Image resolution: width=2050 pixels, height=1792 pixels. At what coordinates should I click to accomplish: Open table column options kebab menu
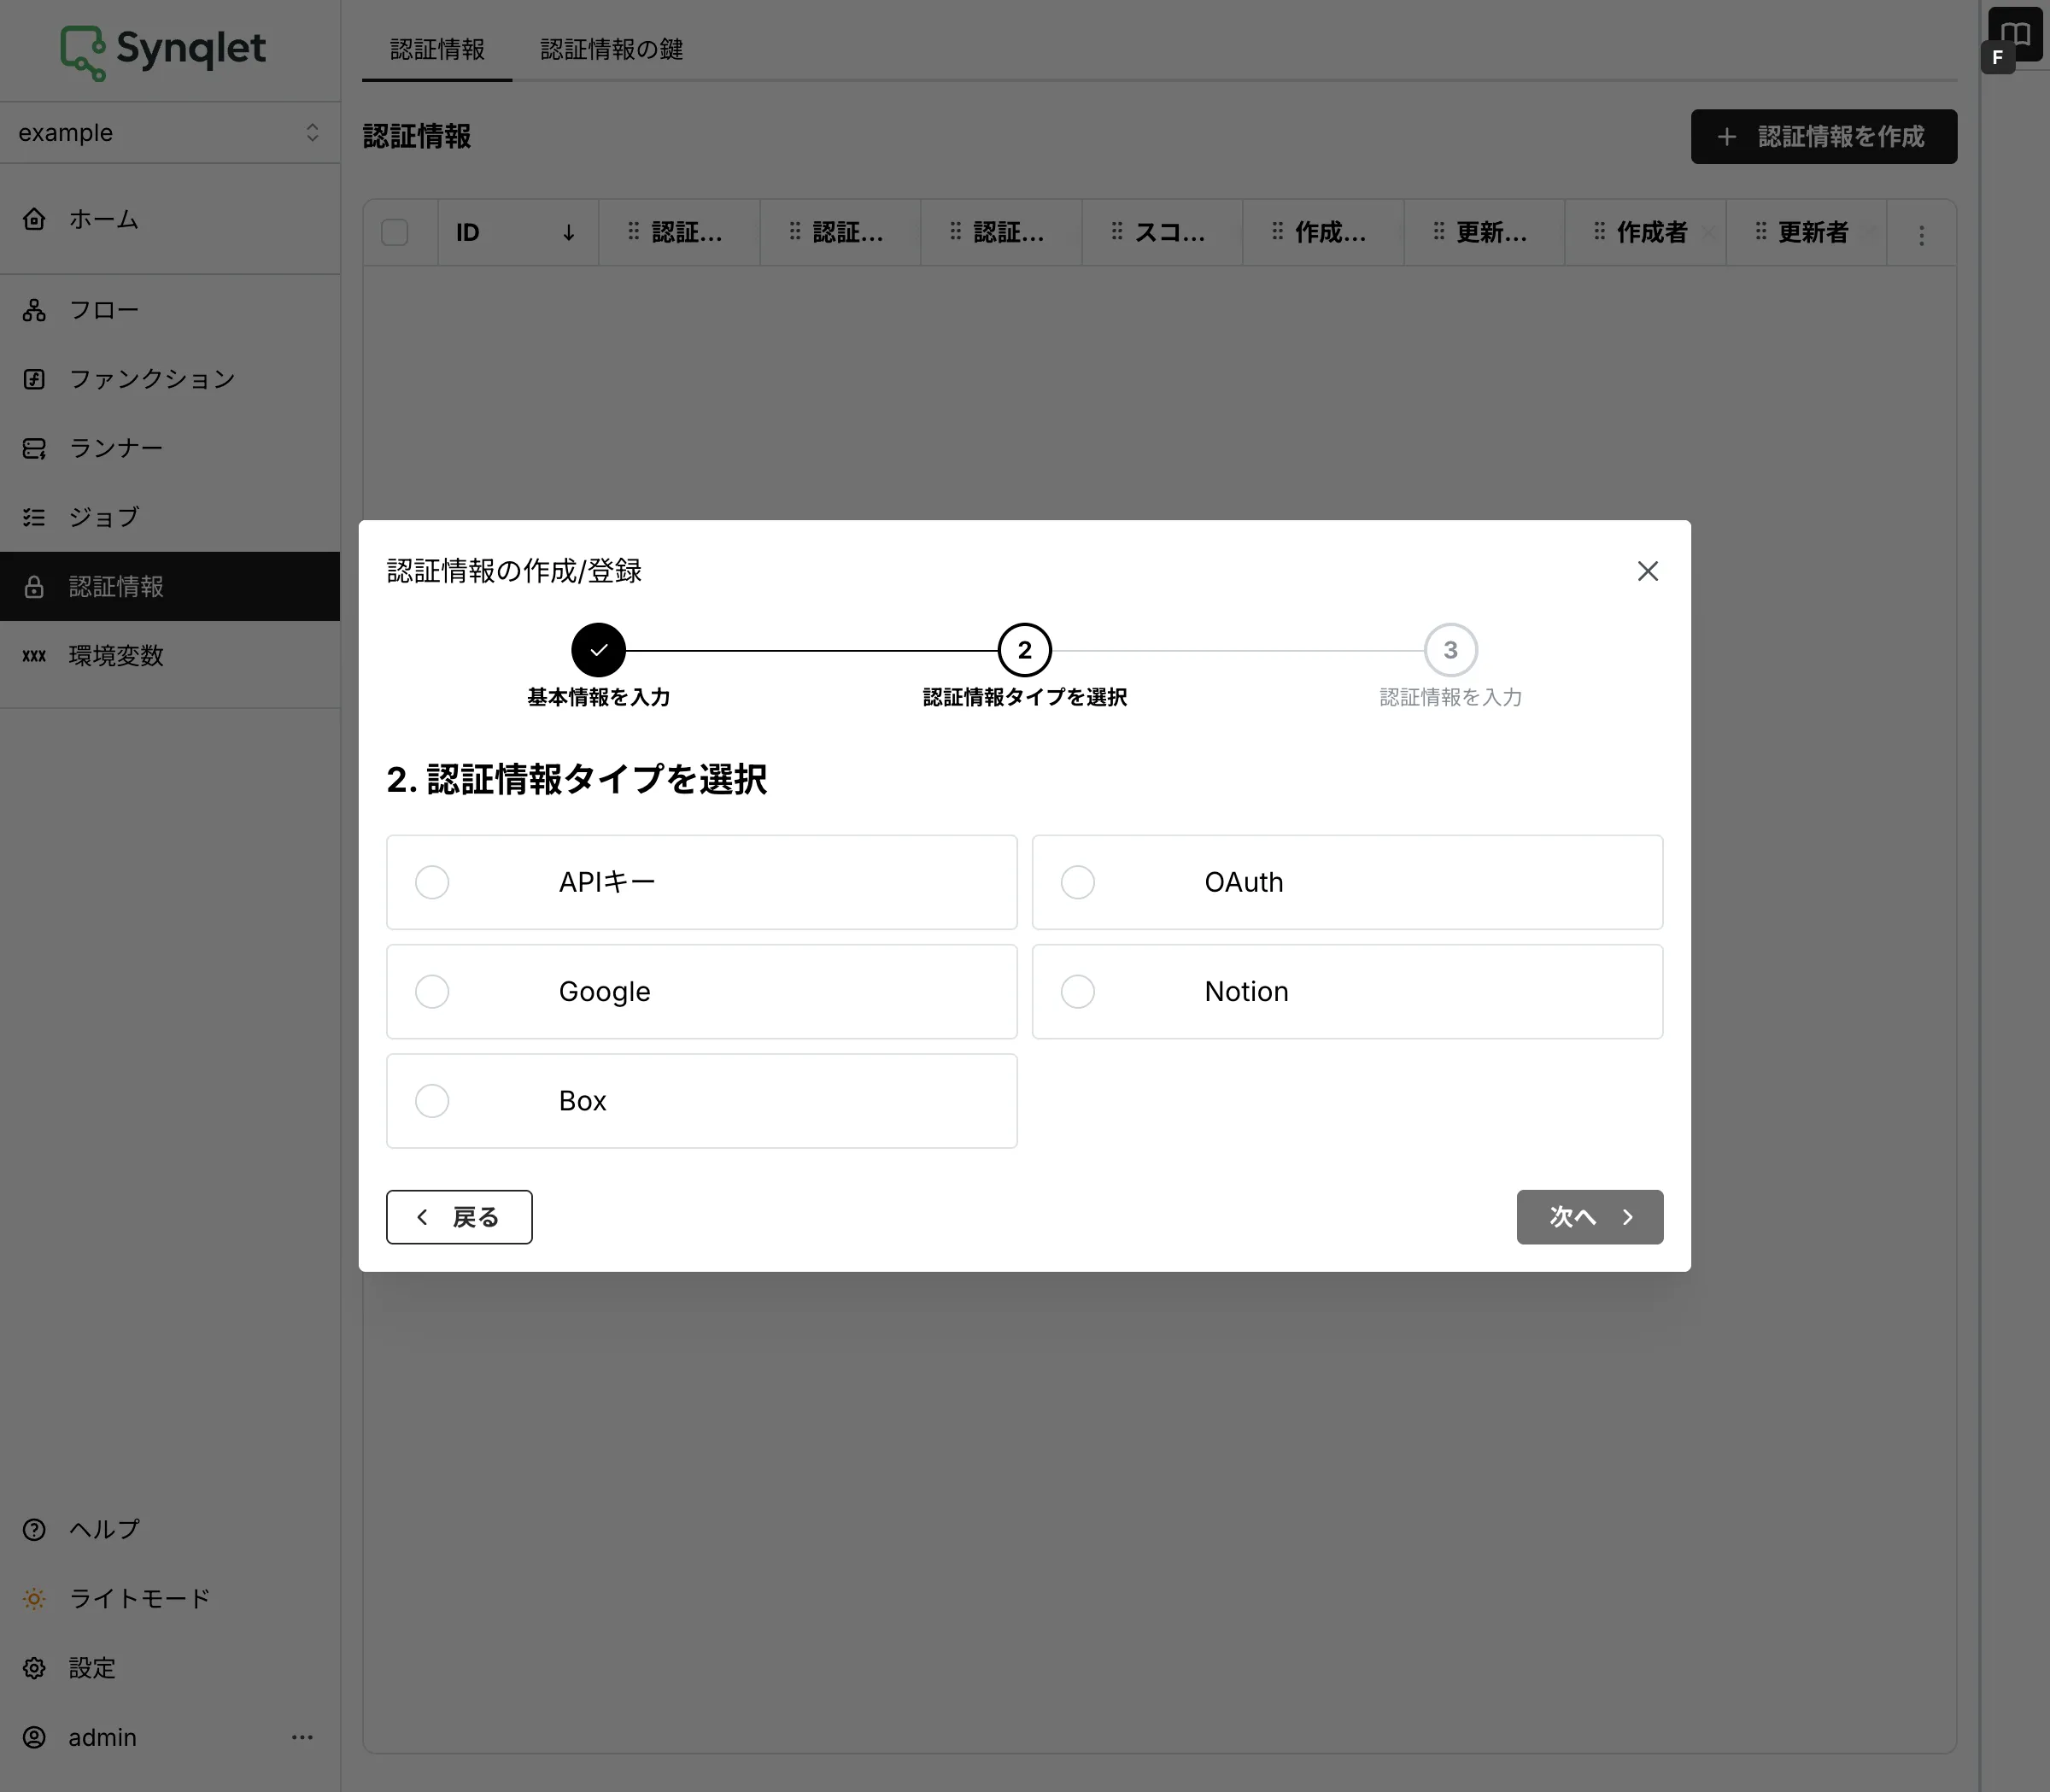click(1921, 235)
